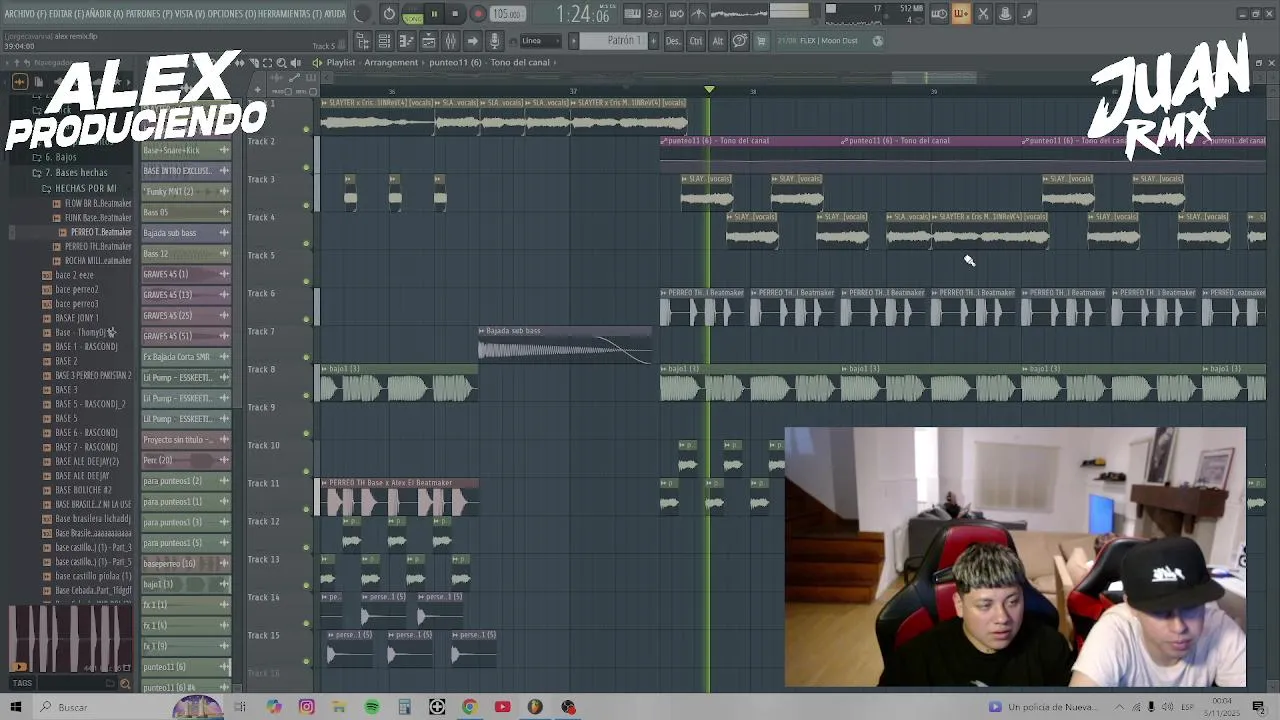This screenshot has height=720, width=1280.
Task: Click the Alt toolbar button
Action: coord(717,41)
